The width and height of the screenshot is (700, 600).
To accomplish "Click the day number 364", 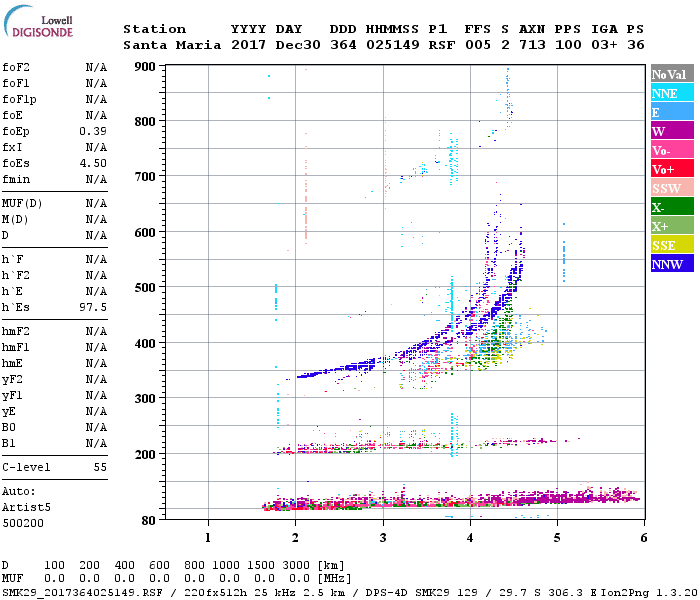I will coord(343,45).
